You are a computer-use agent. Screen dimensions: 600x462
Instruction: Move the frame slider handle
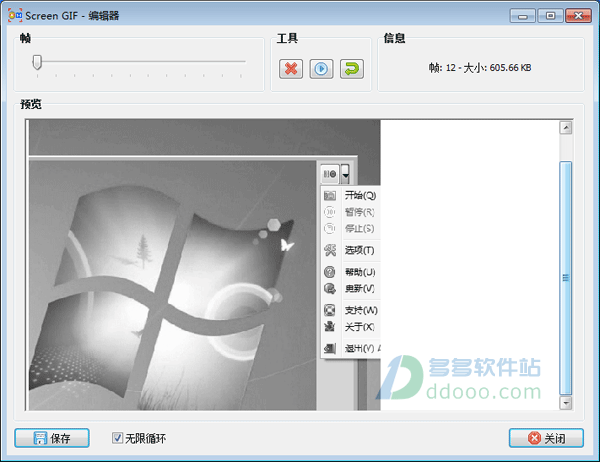[37, 62]
